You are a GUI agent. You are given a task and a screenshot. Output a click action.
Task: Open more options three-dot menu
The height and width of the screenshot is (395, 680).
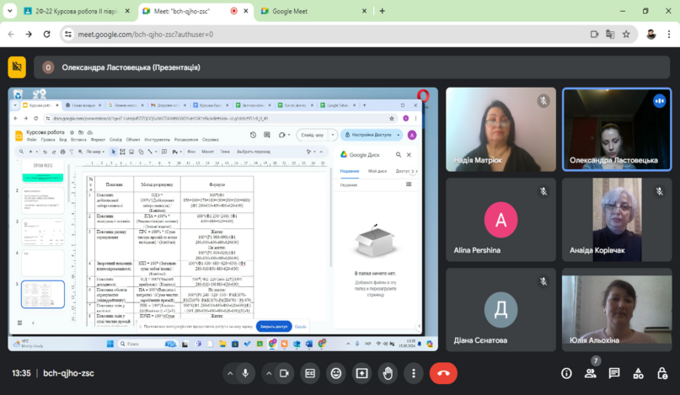414,373
